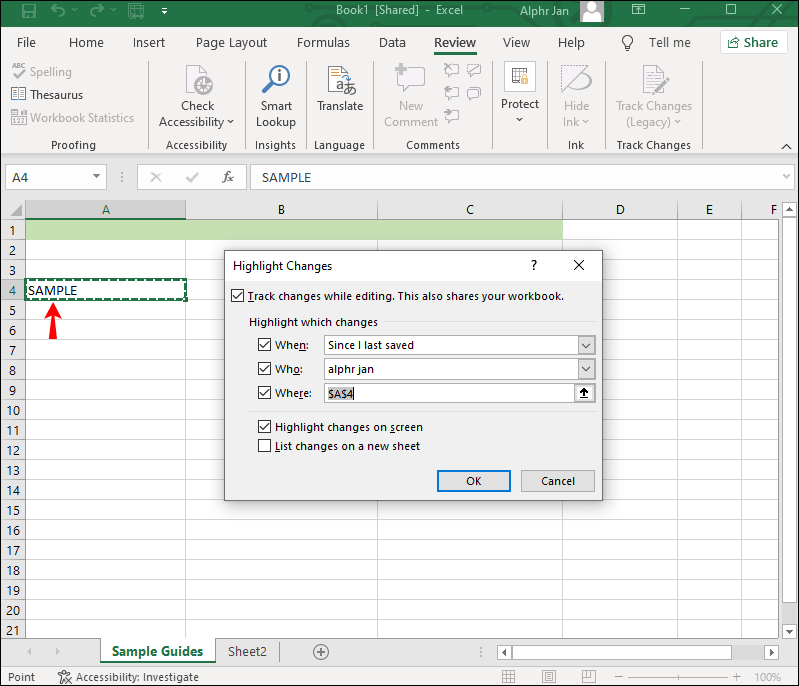Toggle the Where checkbox
Image resolution: width=799 pixels, height=686 pixels.
[x=264, y=392]
